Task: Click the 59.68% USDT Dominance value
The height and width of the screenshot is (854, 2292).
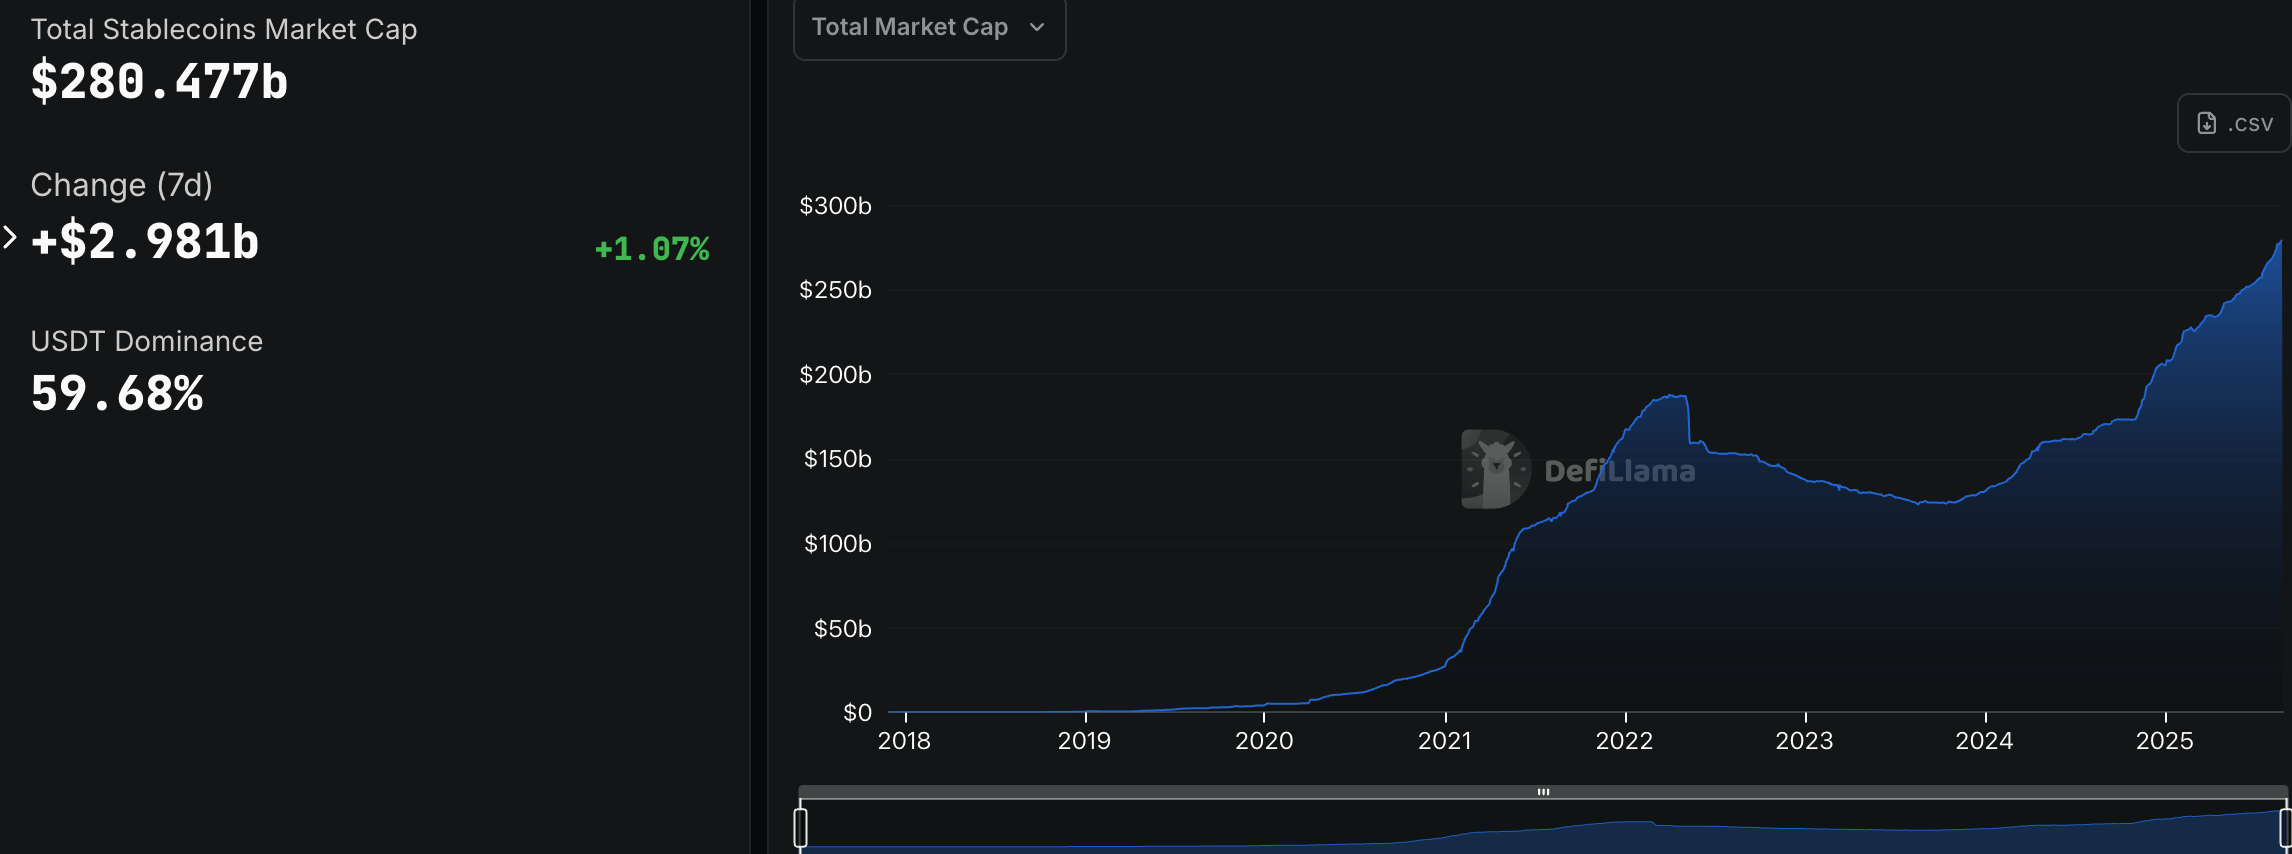Action: click(x=117, y=394)
